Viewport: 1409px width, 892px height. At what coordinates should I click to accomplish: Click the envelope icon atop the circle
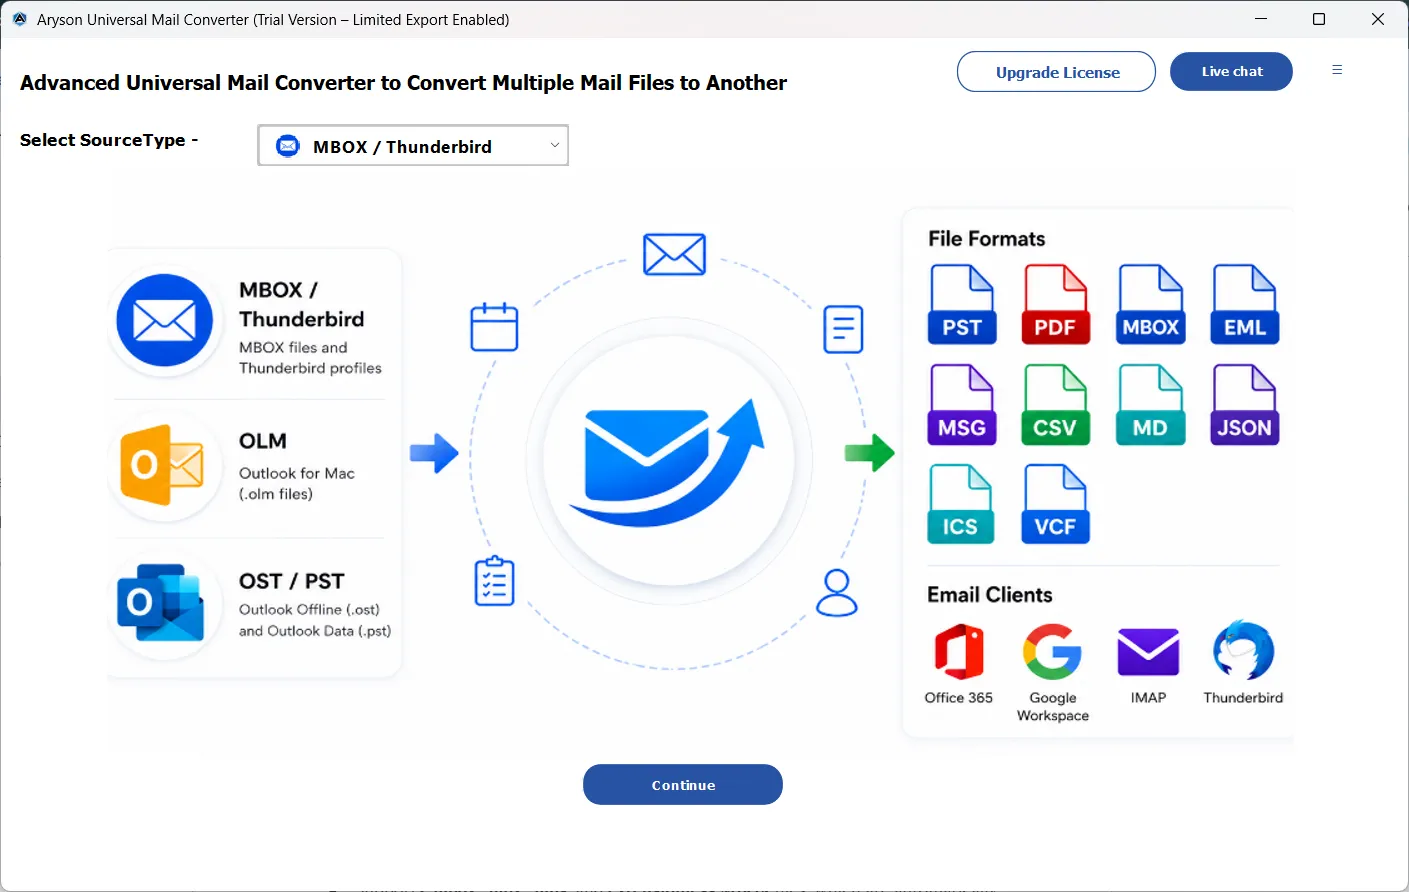(674, 255)
